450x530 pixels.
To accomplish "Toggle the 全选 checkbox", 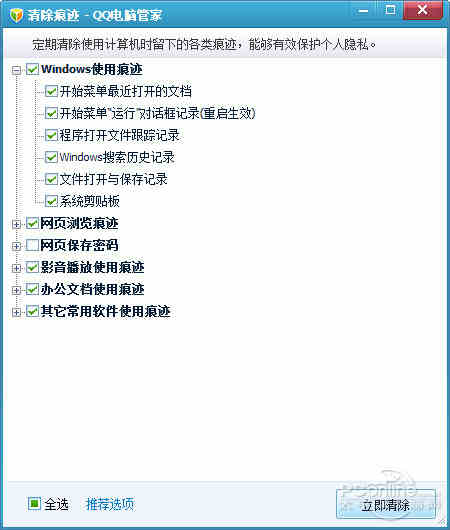I will [34, 504].
